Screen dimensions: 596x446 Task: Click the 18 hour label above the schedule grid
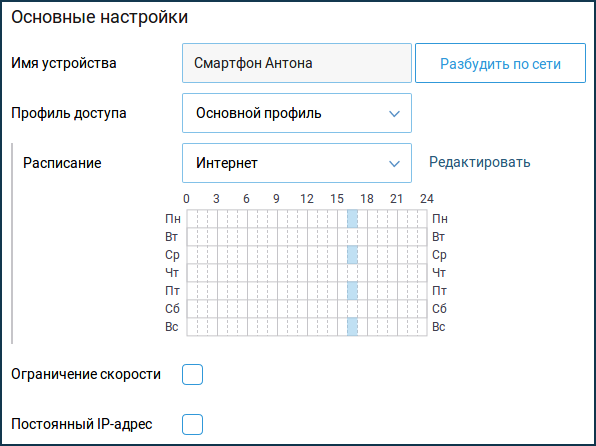click(367, 199)
